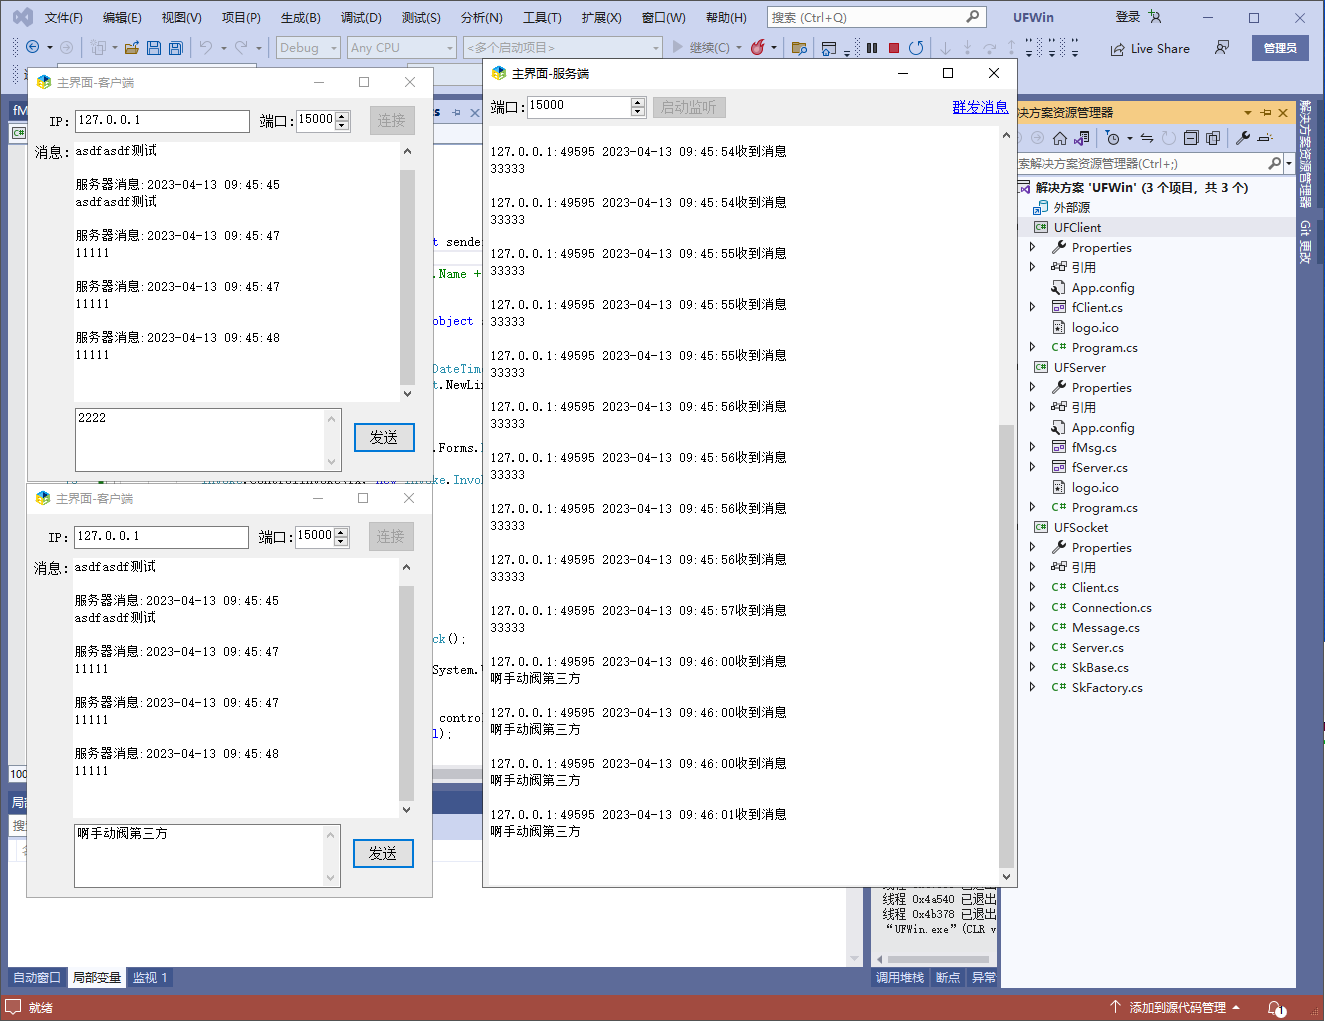This screenshot has height=1021, width=1325.
Task: Click the Solution Explorer search magnifier icon
Action: pos(1274,163)
